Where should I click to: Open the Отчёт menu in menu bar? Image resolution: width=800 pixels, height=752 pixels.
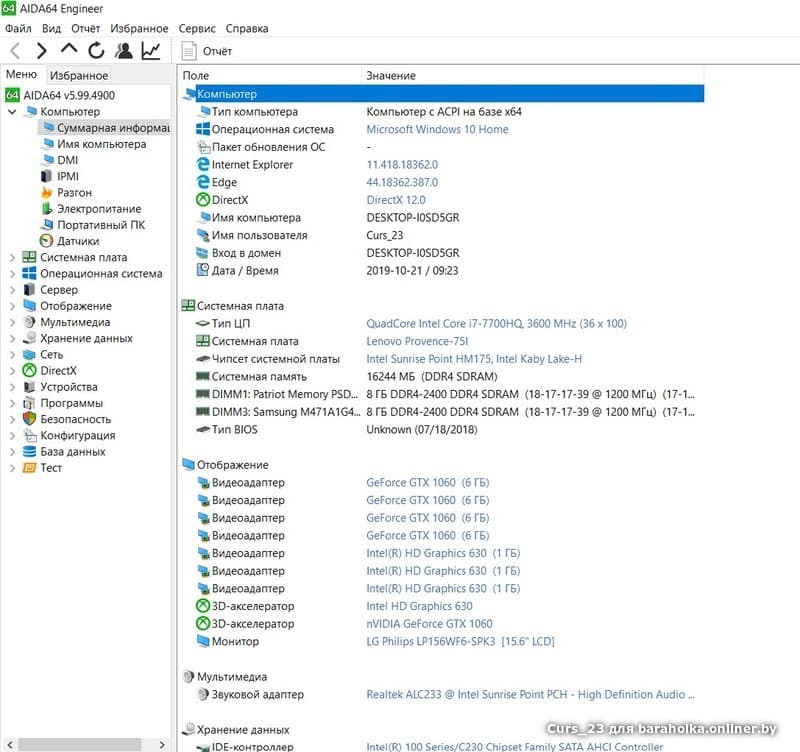coord(85,28)
